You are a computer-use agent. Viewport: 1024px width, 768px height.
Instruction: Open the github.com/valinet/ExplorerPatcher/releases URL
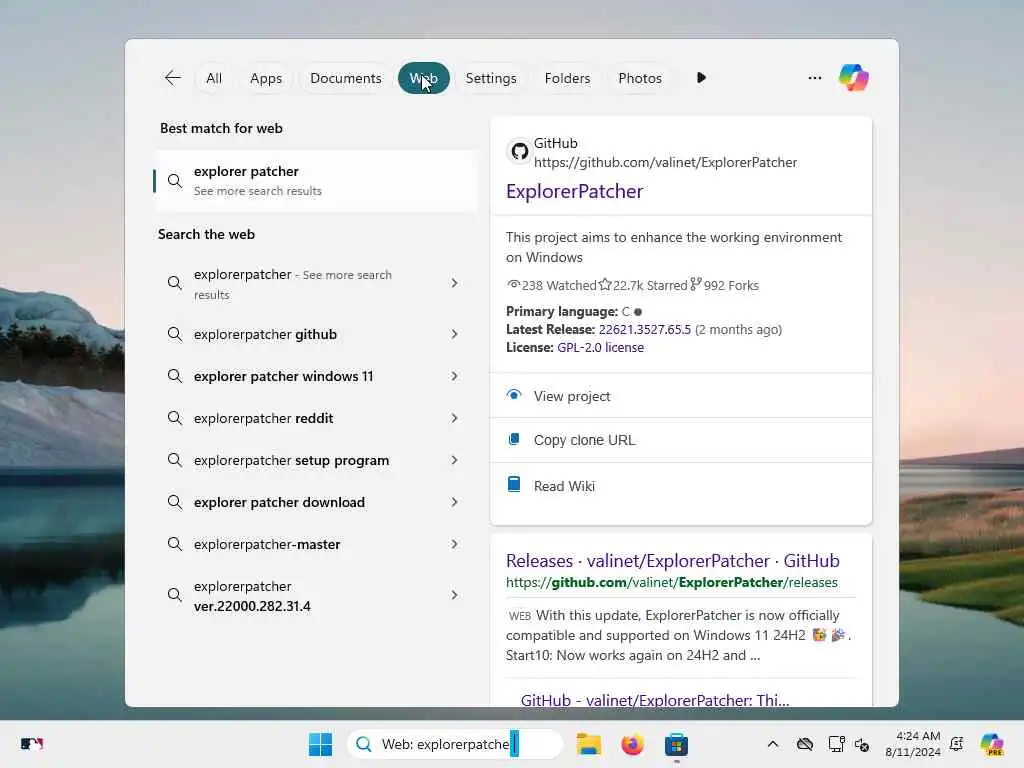click(x=671, y=582)
